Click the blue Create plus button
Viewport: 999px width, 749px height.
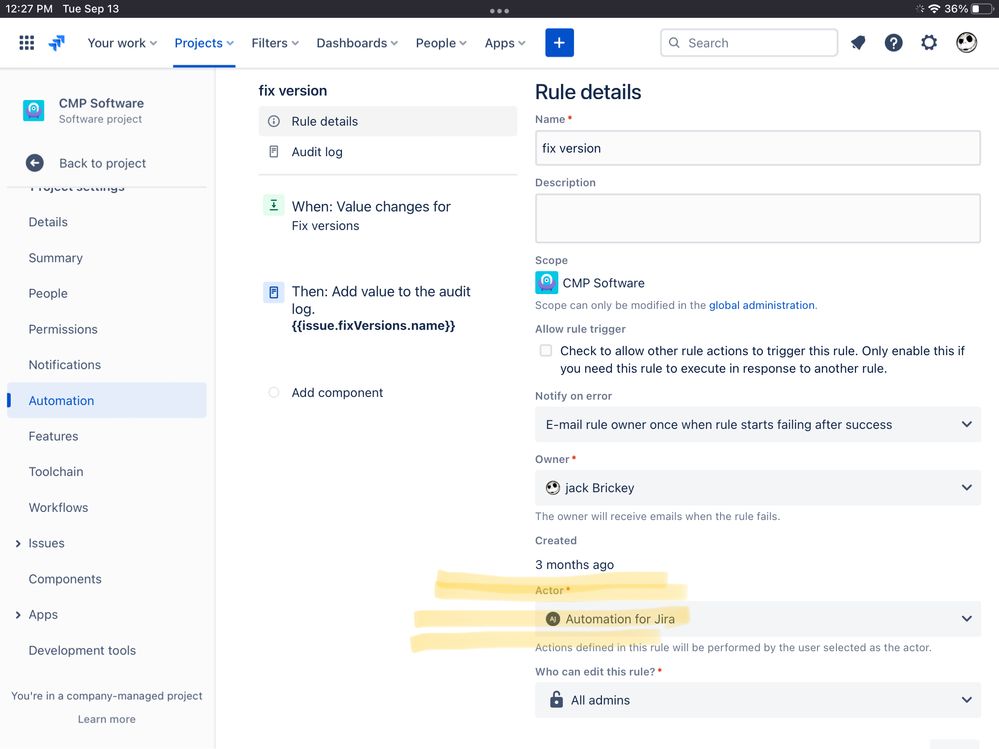coord(559,43)
